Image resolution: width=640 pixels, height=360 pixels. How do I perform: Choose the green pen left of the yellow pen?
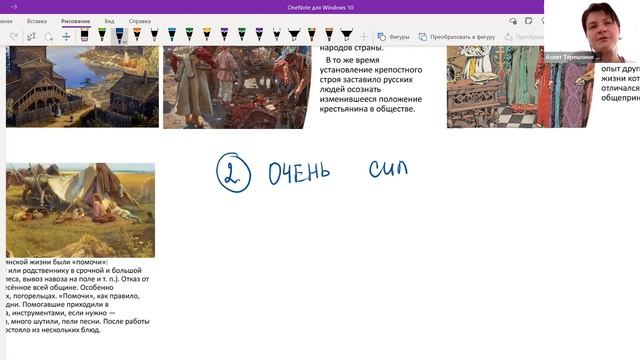pos(189,35)
